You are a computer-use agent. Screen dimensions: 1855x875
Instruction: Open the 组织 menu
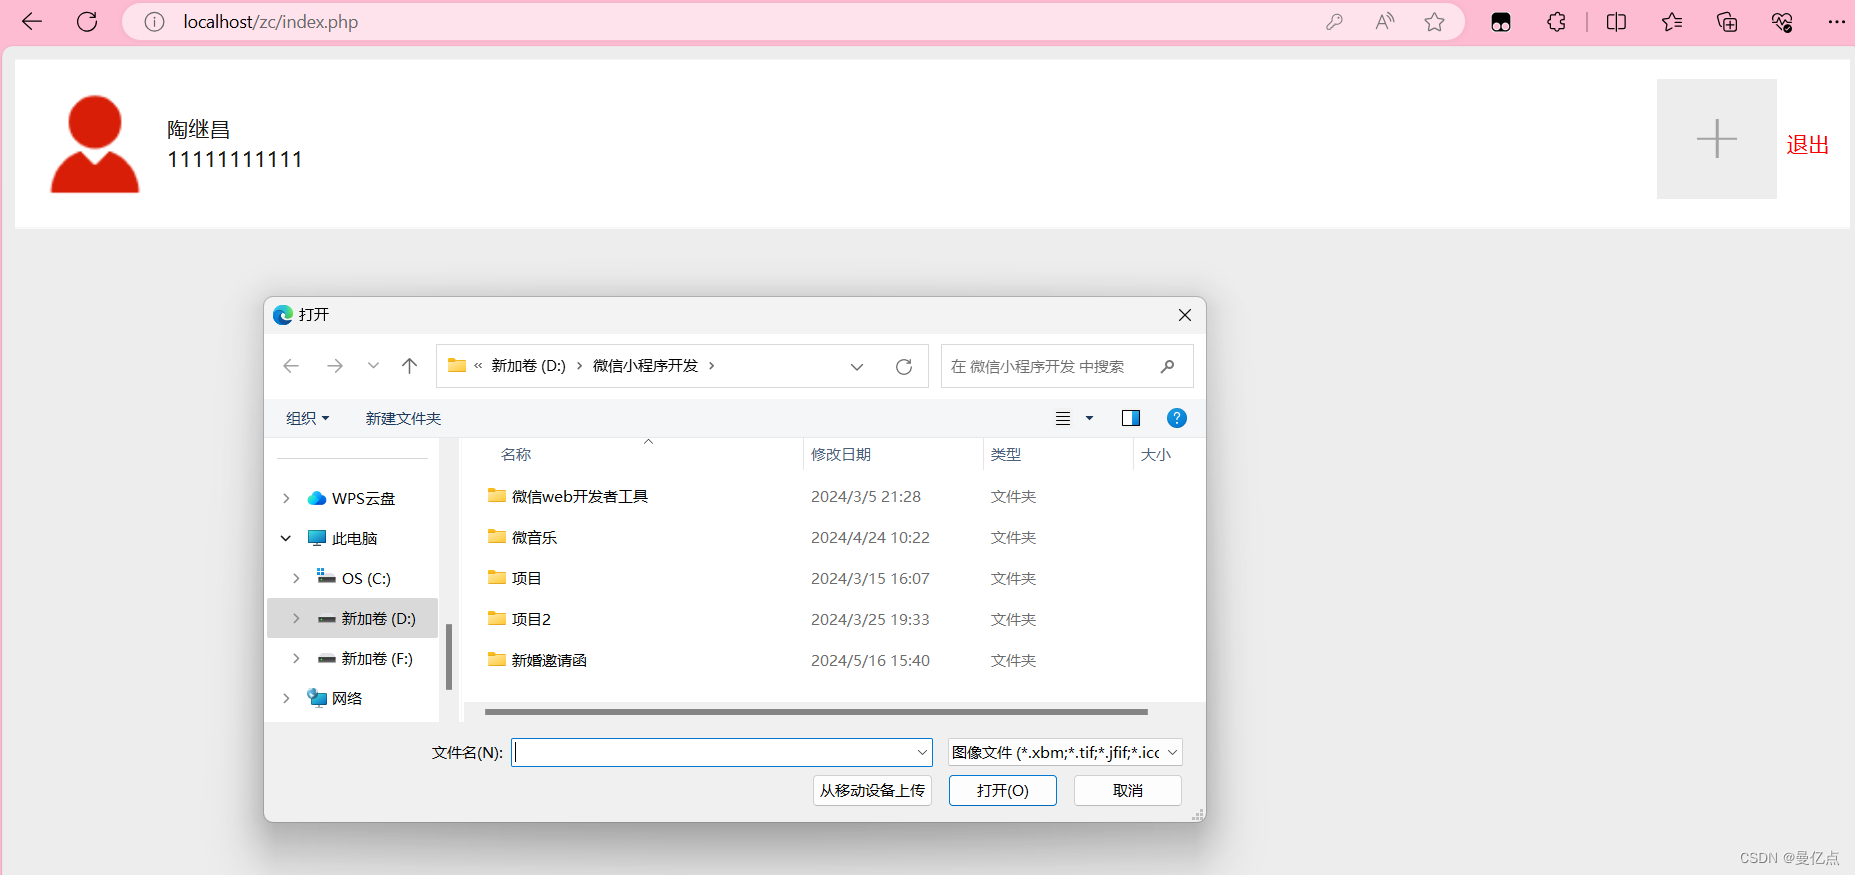tap(307, 419)
